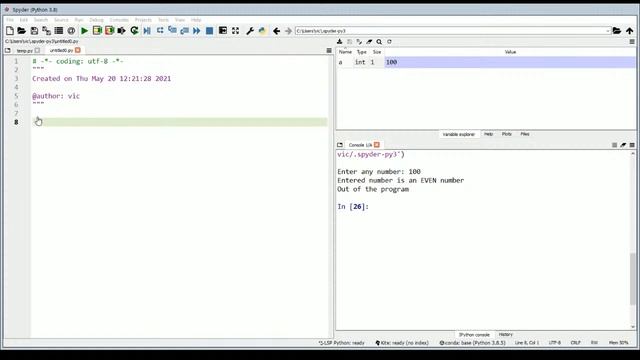Open the outline list icon

pyautogui.click(x=59, y=31)
